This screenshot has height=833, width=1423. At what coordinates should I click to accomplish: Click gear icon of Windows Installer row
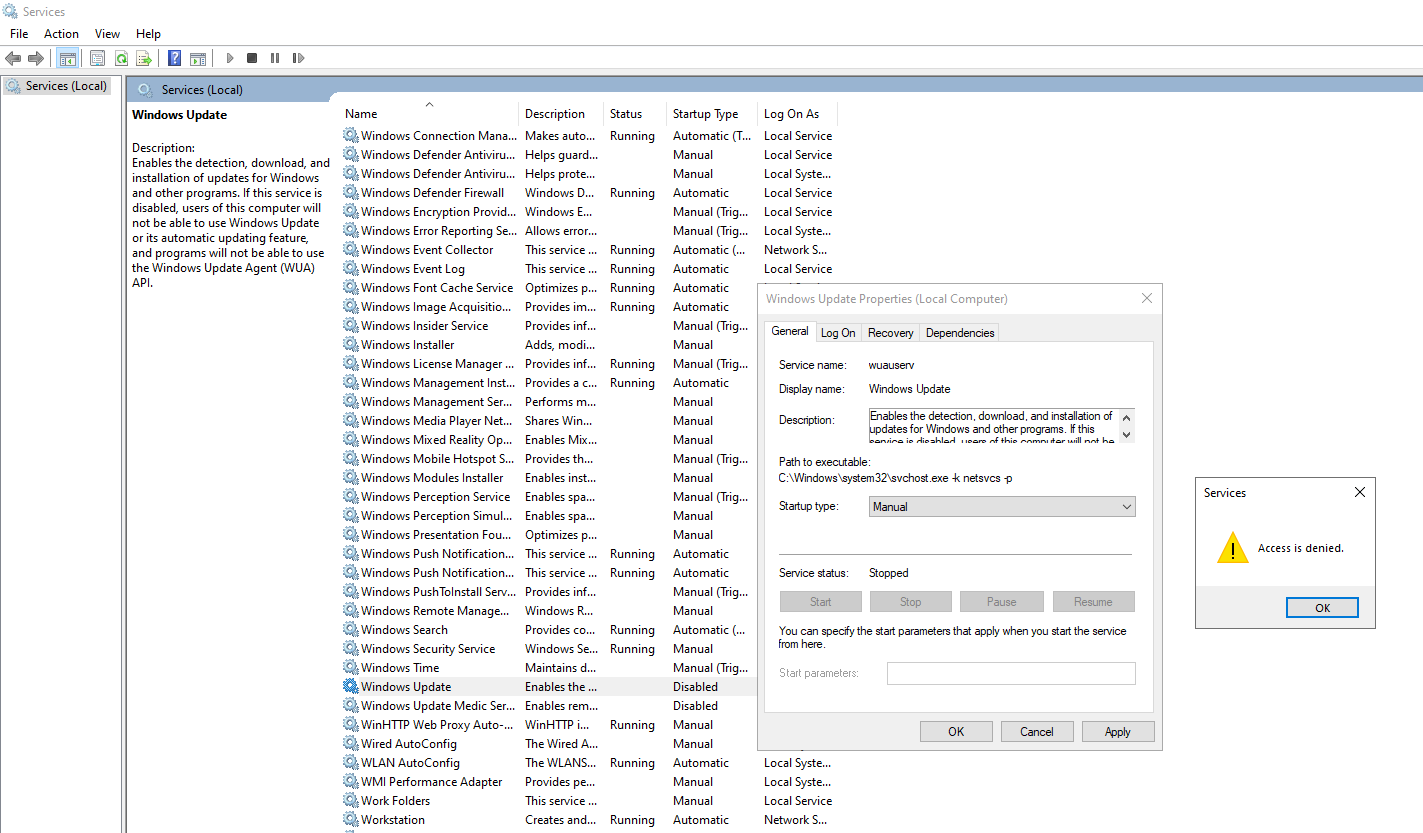(x=351, y=345)
